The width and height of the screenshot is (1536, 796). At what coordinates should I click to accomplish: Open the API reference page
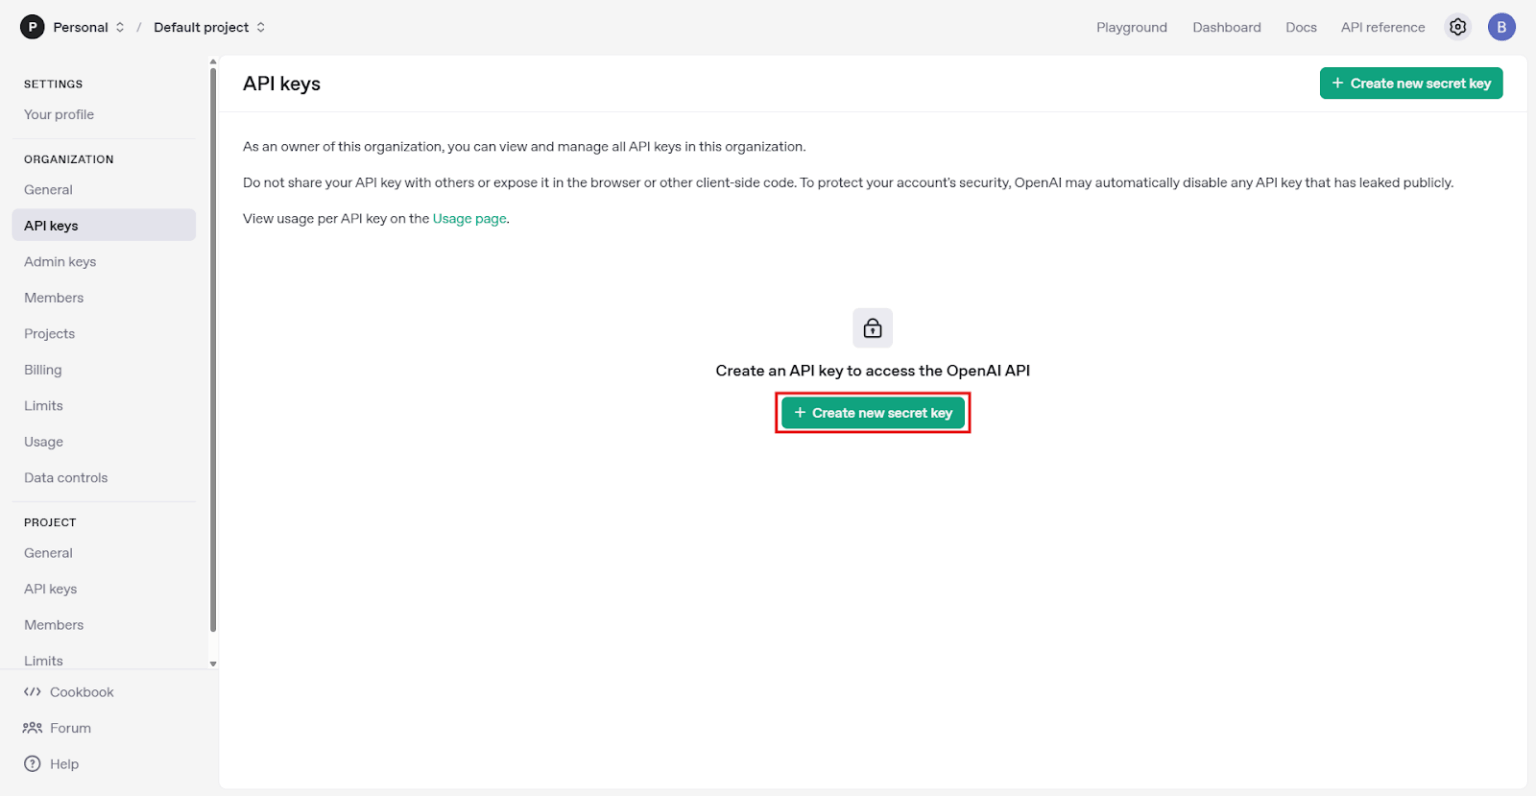tap(1382, 27)
